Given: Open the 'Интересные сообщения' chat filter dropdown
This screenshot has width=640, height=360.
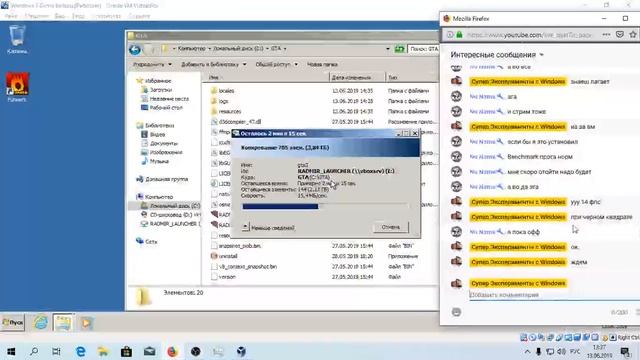Looking at the screenshot, I should [497, 54].
